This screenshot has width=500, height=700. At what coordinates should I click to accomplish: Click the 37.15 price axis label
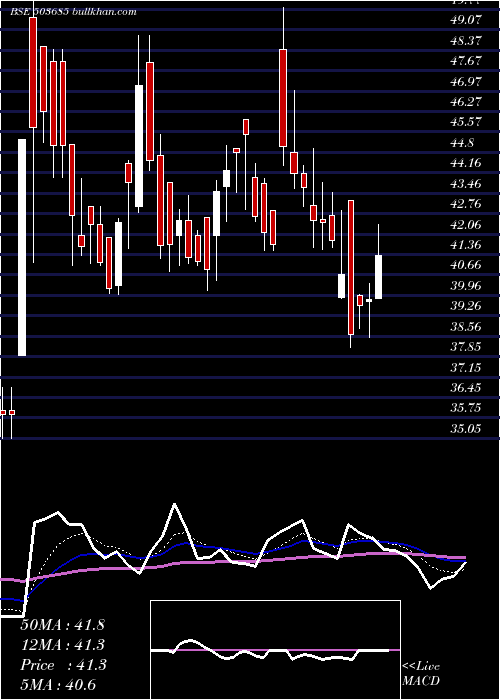tap(467, 367)
